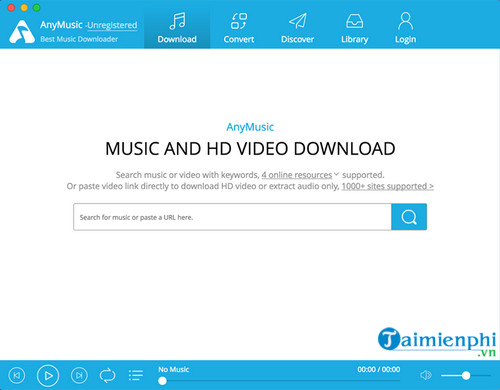Open the Discover tab
500x390 pixels.
[297, 28]
